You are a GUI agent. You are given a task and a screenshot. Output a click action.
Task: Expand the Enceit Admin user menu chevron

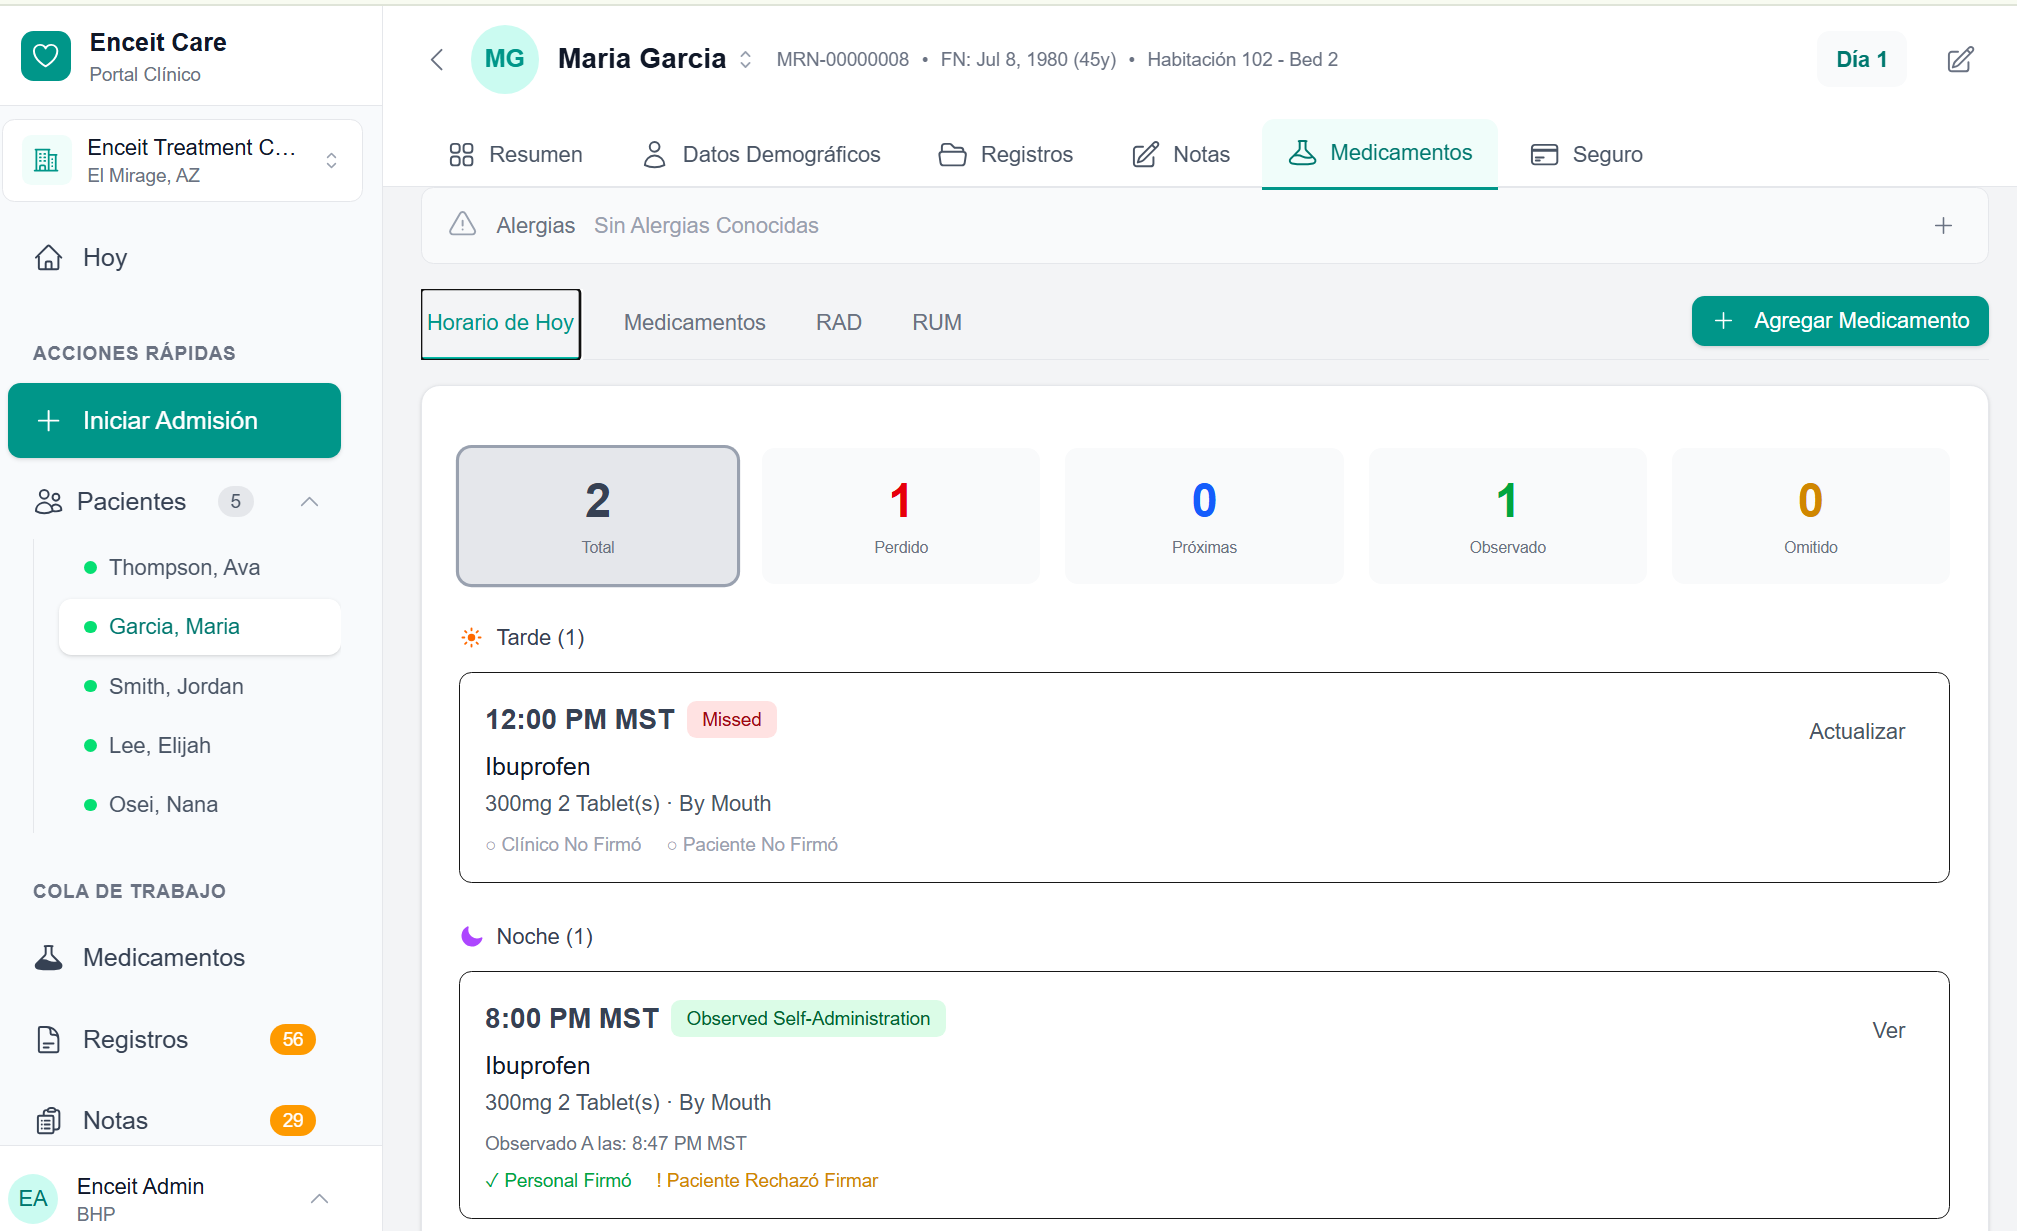click(319, 1199)
